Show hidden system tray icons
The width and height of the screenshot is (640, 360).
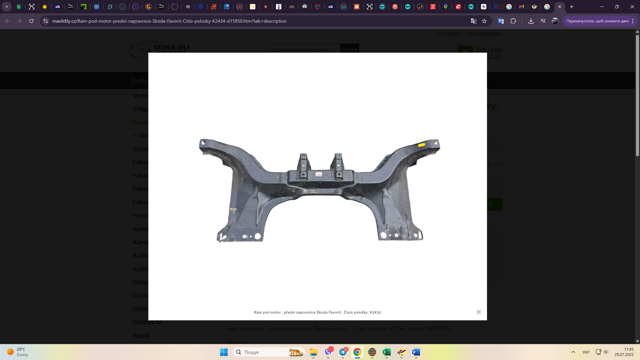click(573, 352)
